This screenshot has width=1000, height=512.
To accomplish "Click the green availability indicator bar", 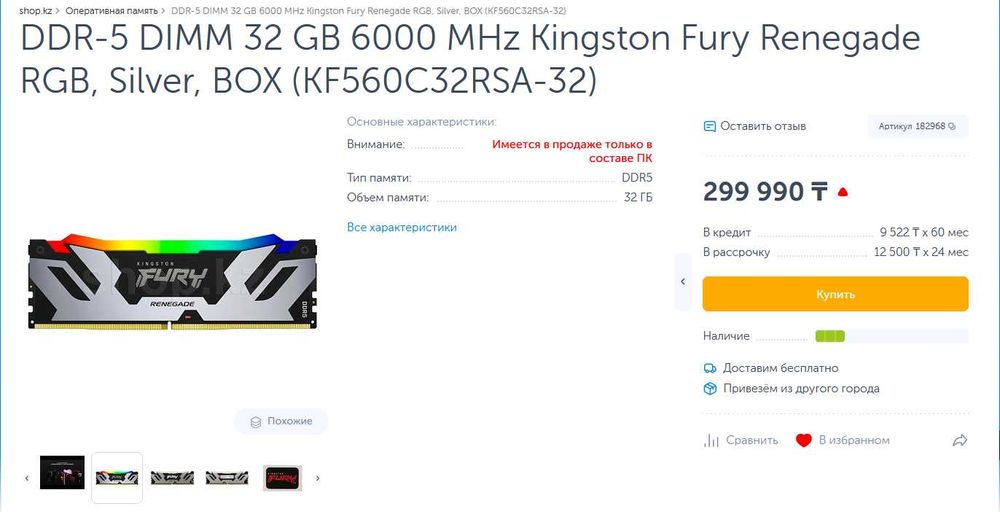I will click(830, 336).
